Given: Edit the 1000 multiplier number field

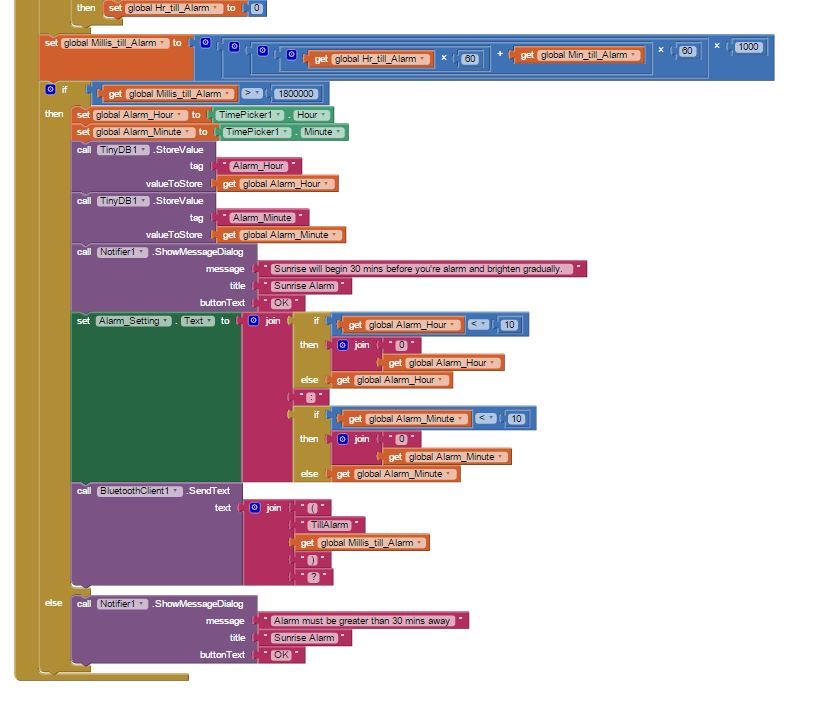Looking at the screenshot, I should [748, 47].
